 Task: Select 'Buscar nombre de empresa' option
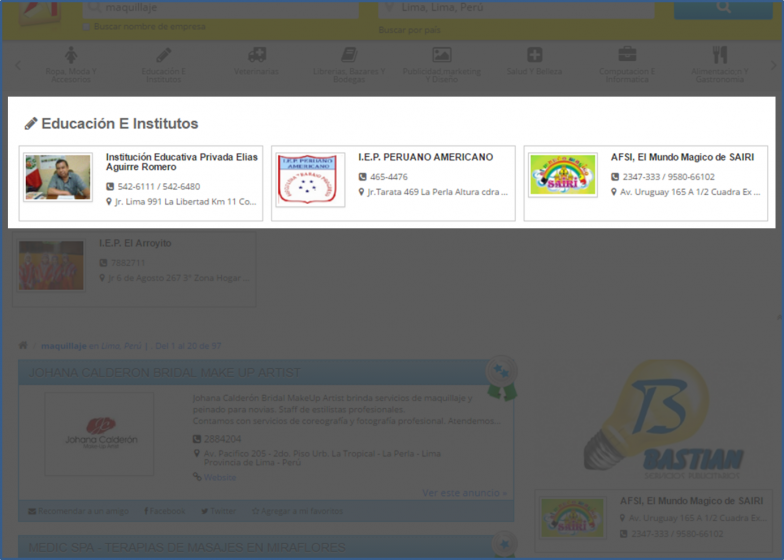coord(87,27)
